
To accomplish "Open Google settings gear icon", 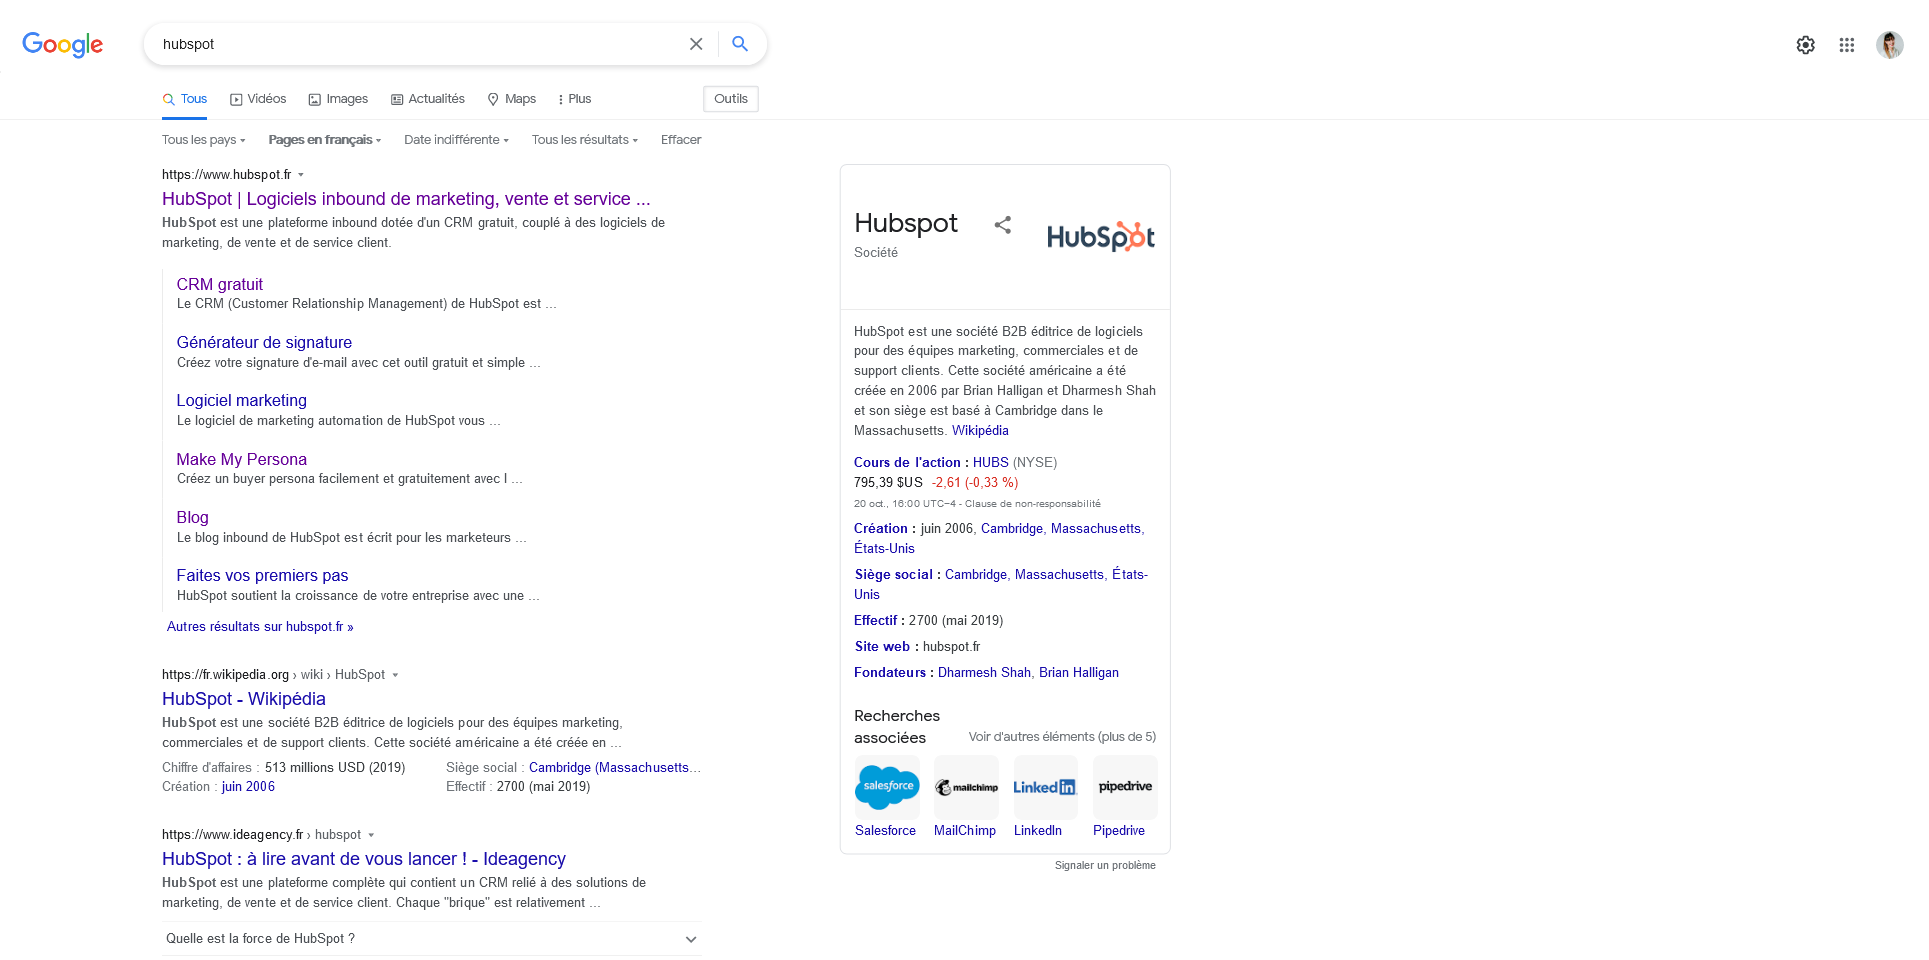I will [1805, 45].
